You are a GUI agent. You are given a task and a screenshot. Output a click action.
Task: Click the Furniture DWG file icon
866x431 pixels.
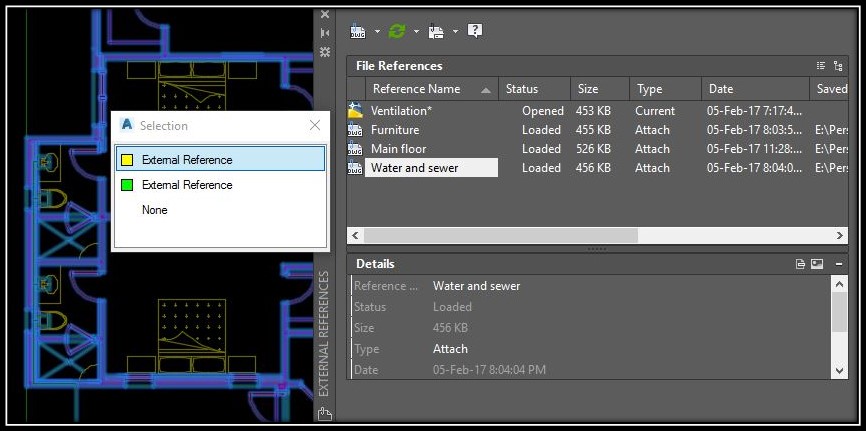click(355, 130)
